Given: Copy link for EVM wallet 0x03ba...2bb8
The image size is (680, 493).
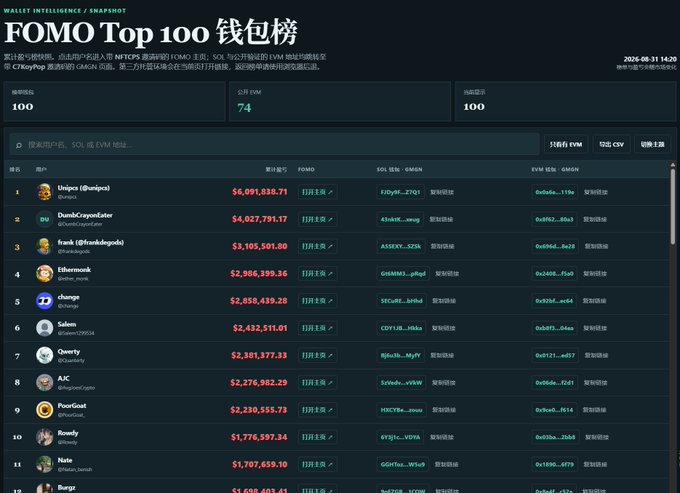Looking at the screenshot, I should [x=597, y=437].
